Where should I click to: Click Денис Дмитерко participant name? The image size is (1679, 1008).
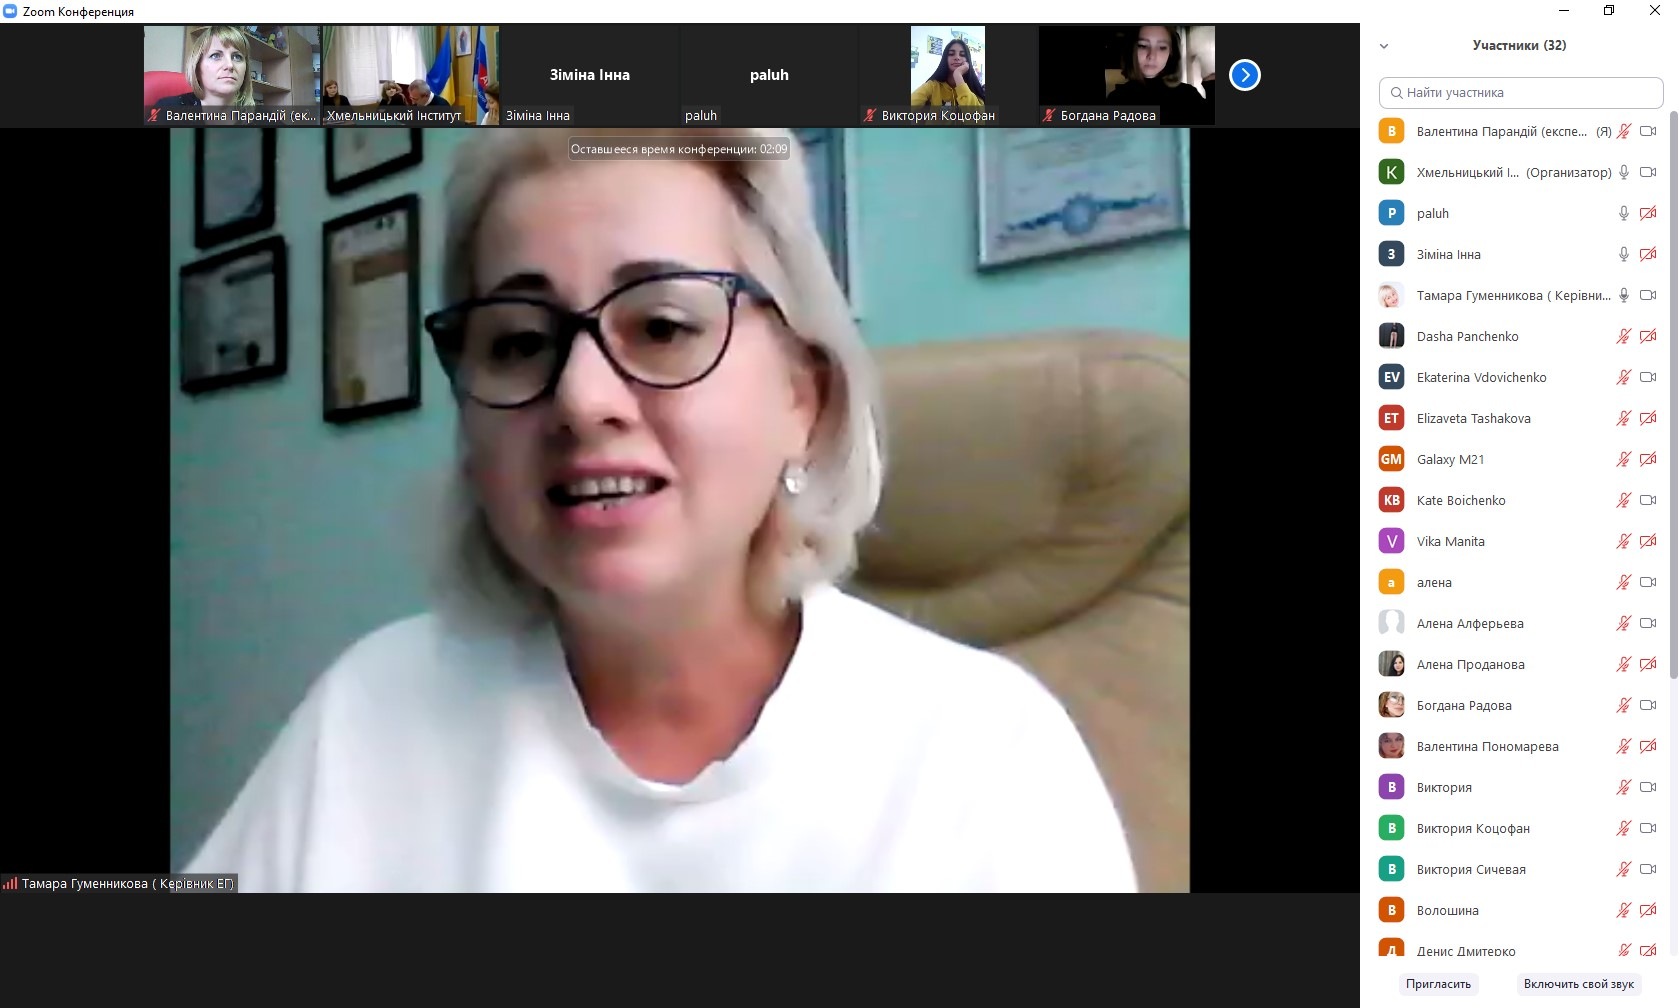click(1466, 951)
